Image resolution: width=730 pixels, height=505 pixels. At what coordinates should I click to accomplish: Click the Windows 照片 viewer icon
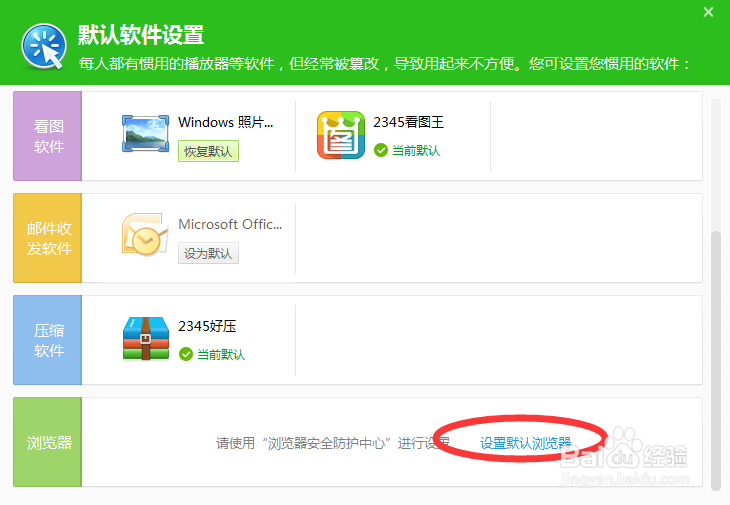(145, 133)
